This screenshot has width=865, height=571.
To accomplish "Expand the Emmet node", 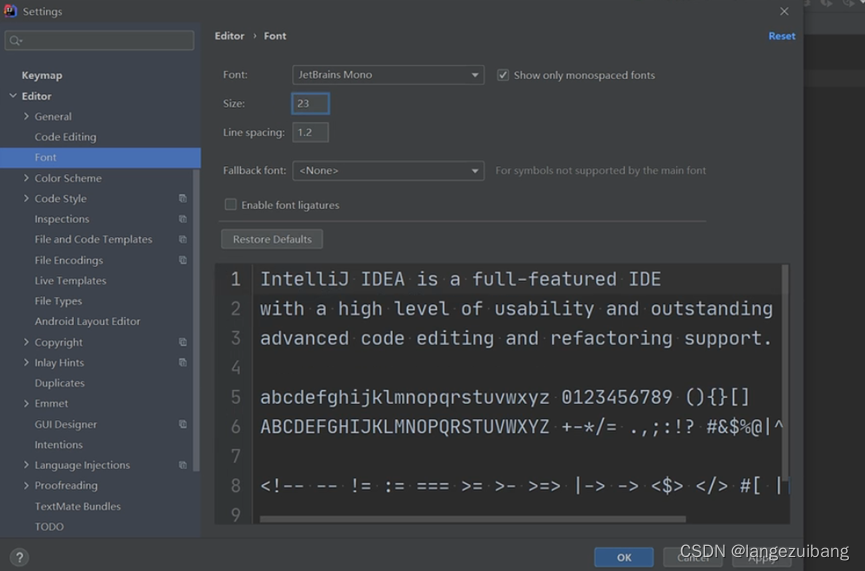I will [x=26, y=403].
